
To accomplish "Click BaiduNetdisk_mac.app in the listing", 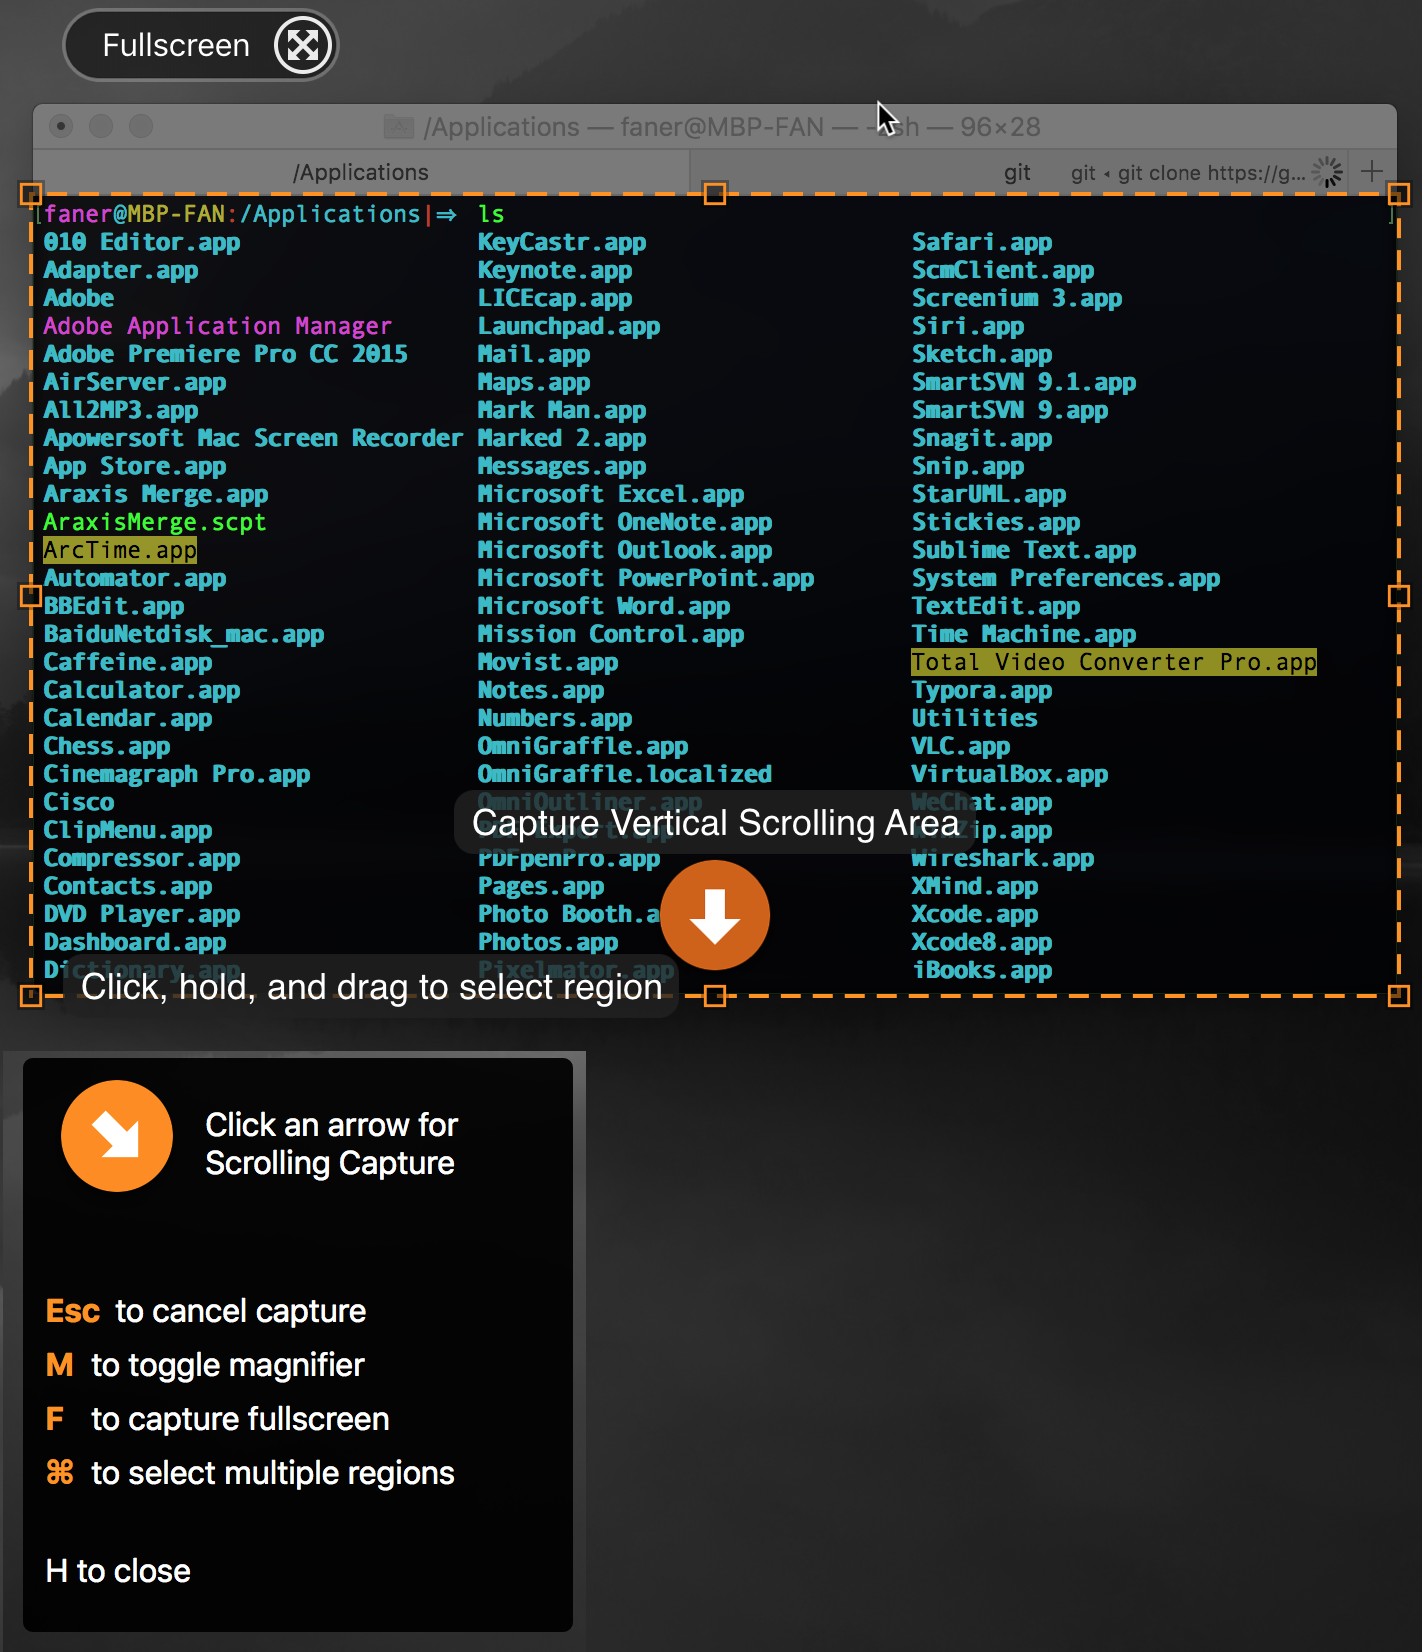I will [x=184, y=634].
